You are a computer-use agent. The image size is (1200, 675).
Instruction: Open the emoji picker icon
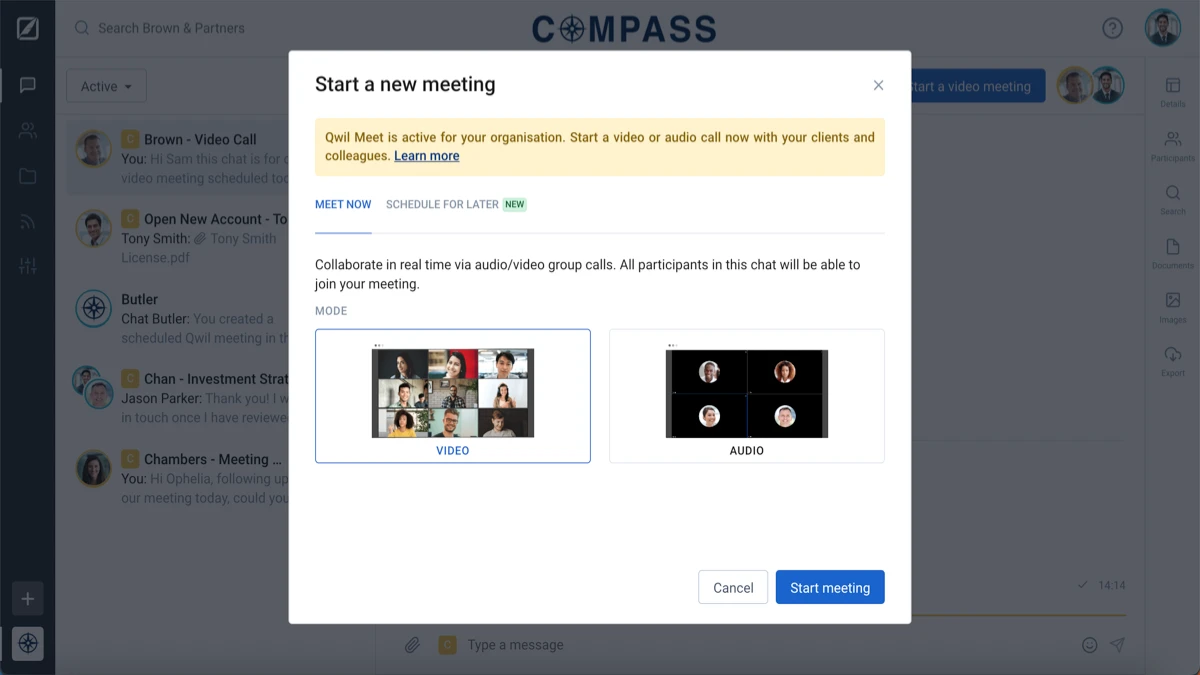pyautogui.click(x=1090, y=645)
